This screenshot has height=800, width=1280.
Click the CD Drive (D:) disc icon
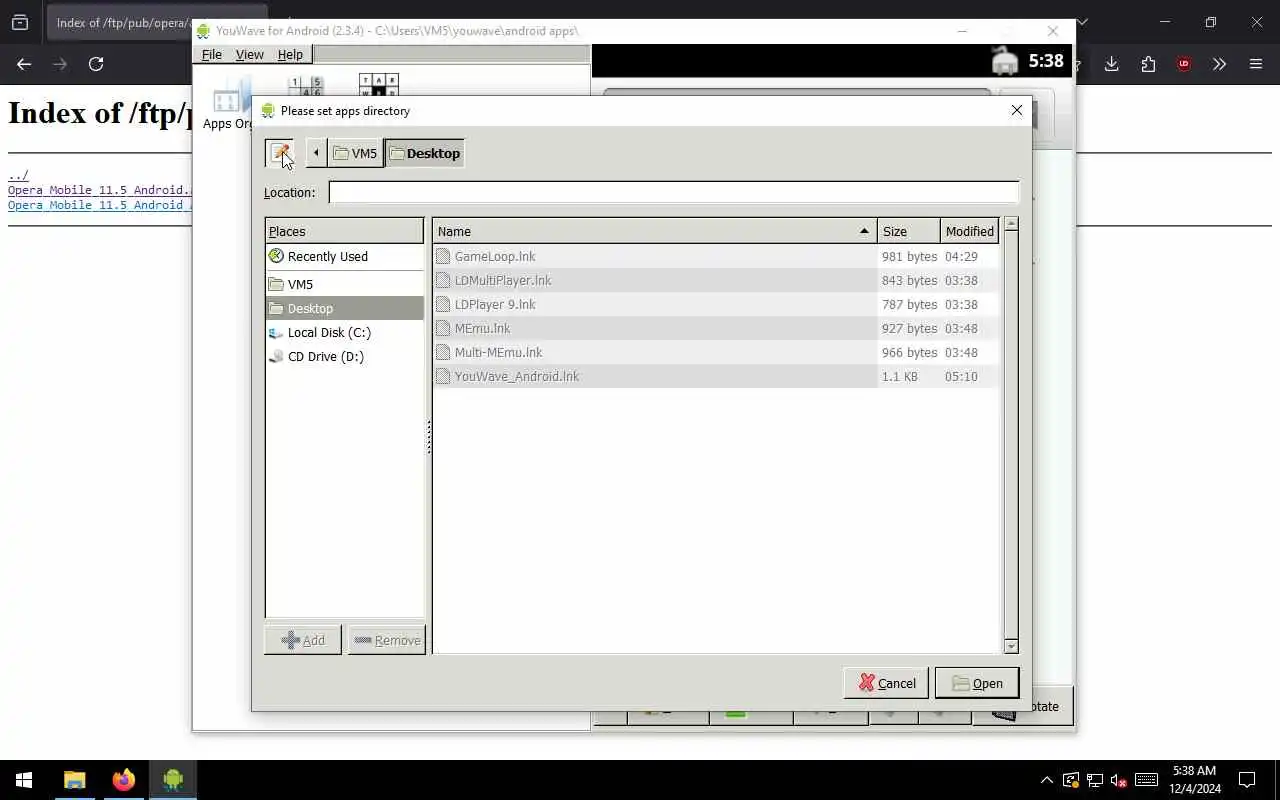tap(276, 356)
